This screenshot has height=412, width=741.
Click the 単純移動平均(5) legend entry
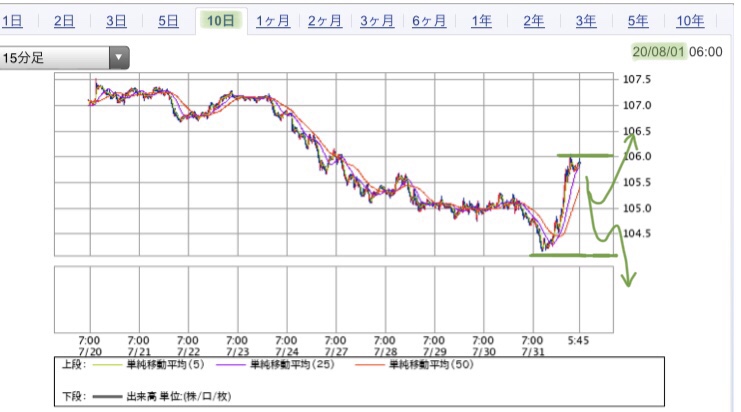(x=165, y=364)
